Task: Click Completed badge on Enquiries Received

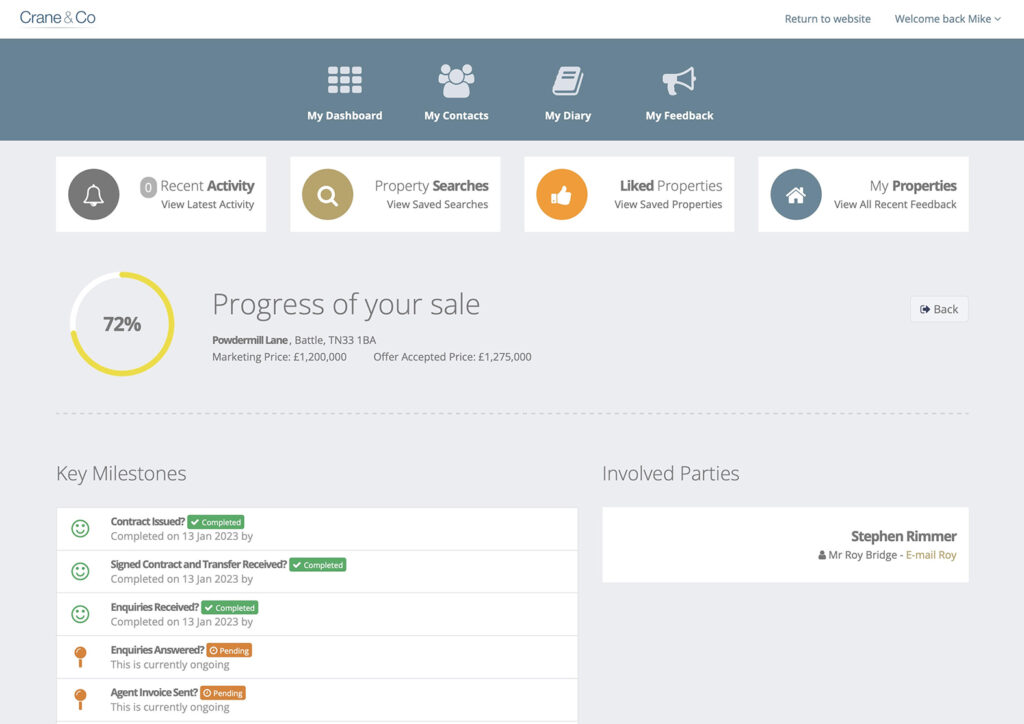Action: [x=230, y=608]
